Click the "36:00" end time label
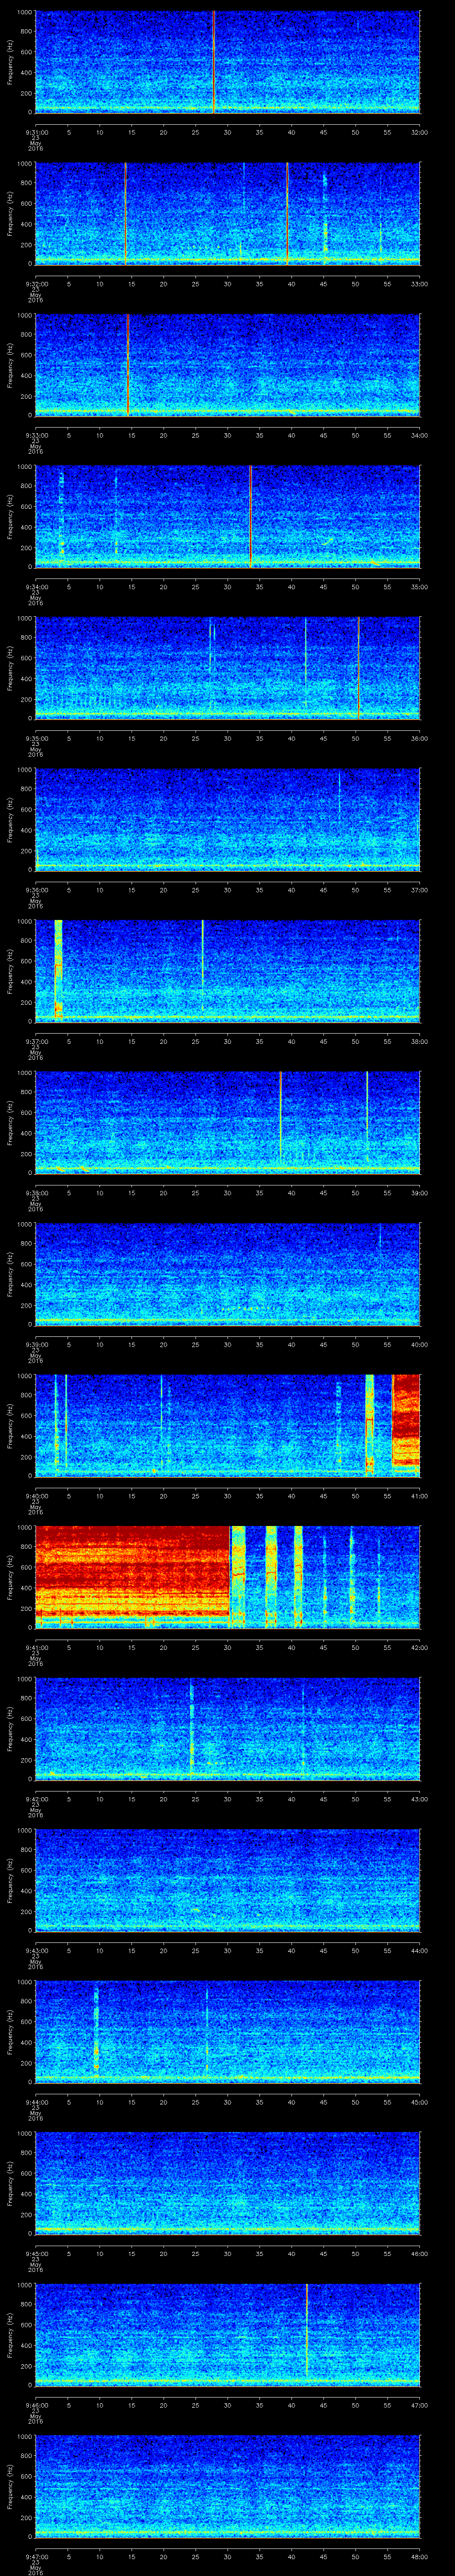455x2576 pixels. click(x=419, y=738)
